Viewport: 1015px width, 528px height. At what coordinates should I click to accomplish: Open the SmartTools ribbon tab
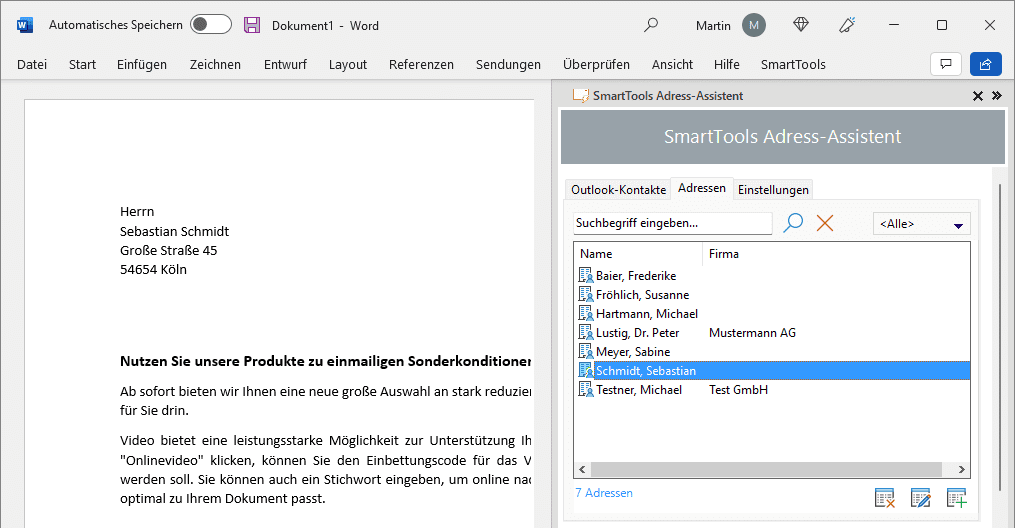tap(793, 64)
